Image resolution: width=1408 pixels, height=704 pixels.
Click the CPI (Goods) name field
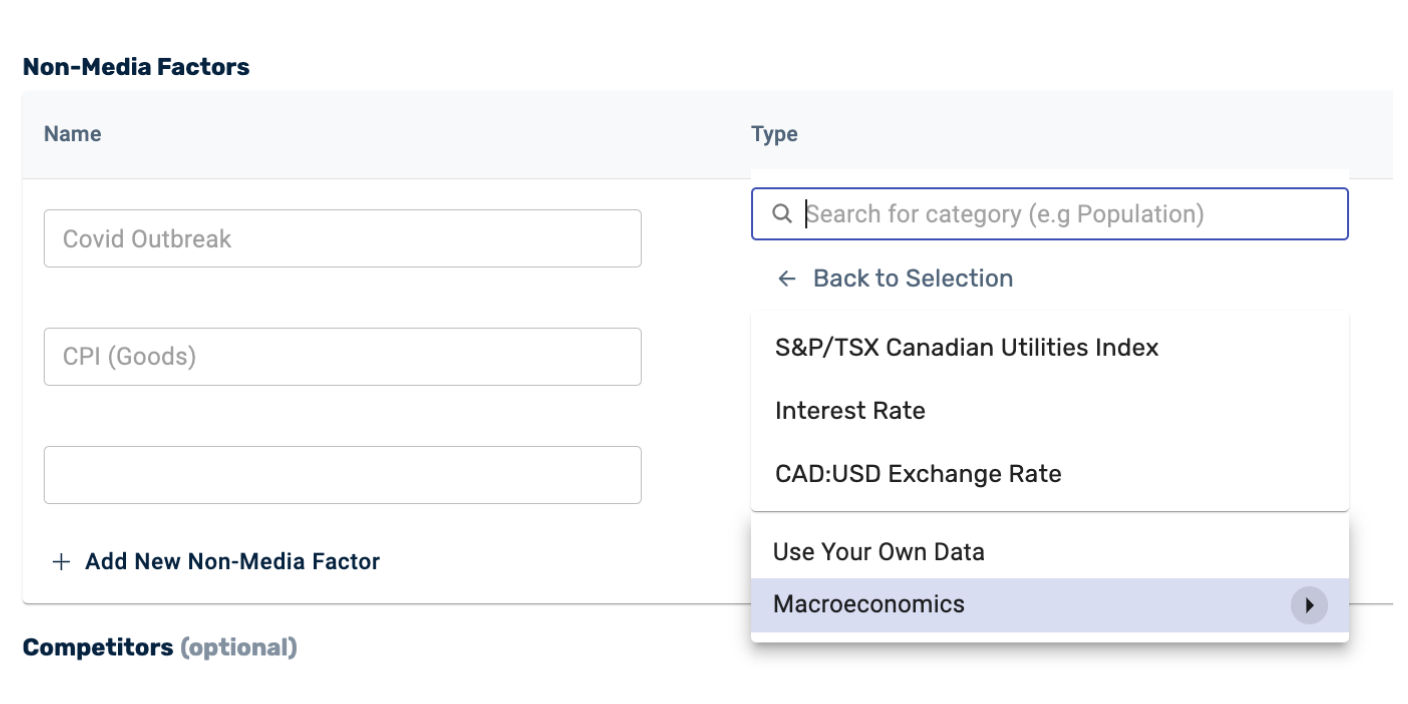(342, 356)
